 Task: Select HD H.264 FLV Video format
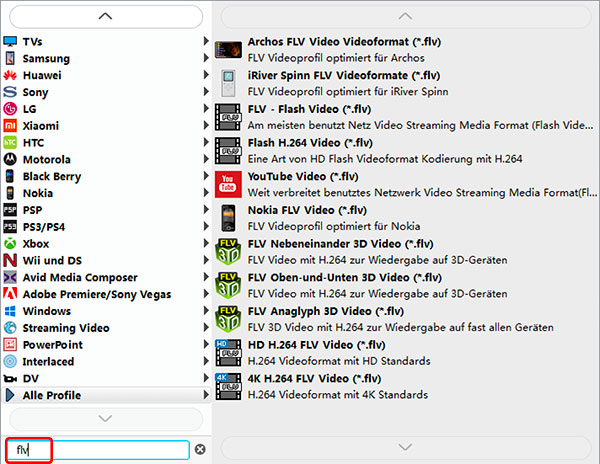coord(406,352)
